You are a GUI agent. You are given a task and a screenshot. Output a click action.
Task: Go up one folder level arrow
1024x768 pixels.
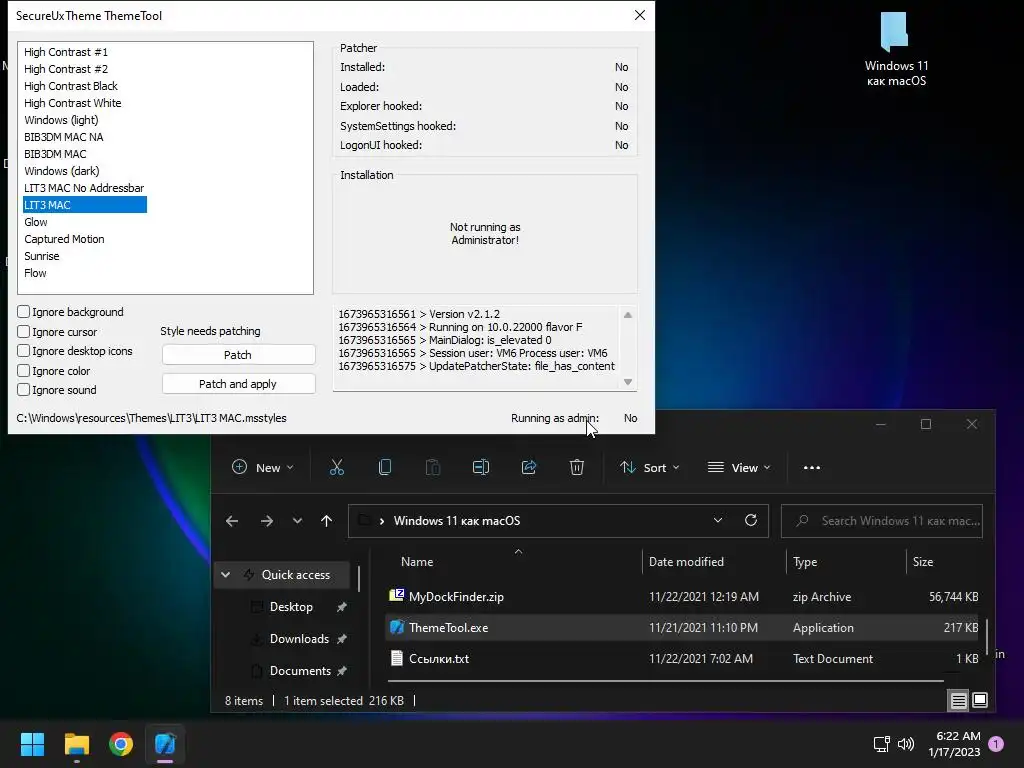(x=327, y=520)
